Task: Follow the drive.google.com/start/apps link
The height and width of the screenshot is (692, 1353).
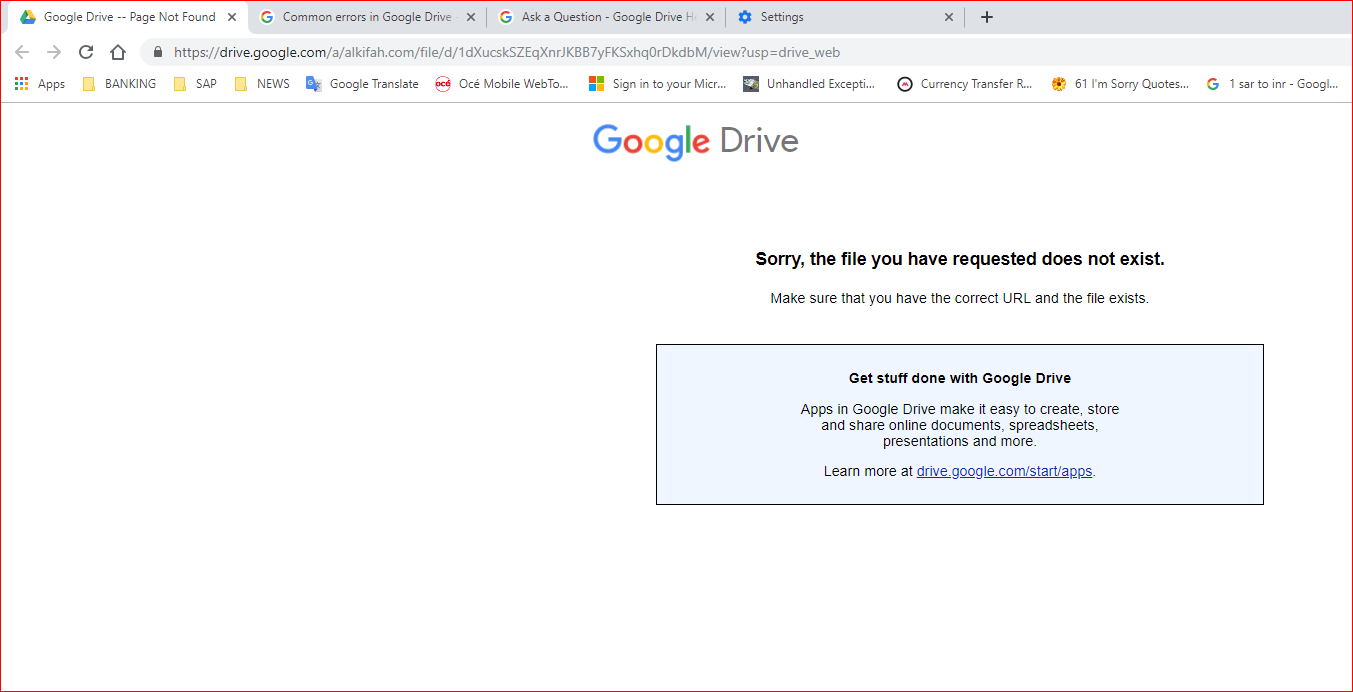Action: click(1004, 471)
